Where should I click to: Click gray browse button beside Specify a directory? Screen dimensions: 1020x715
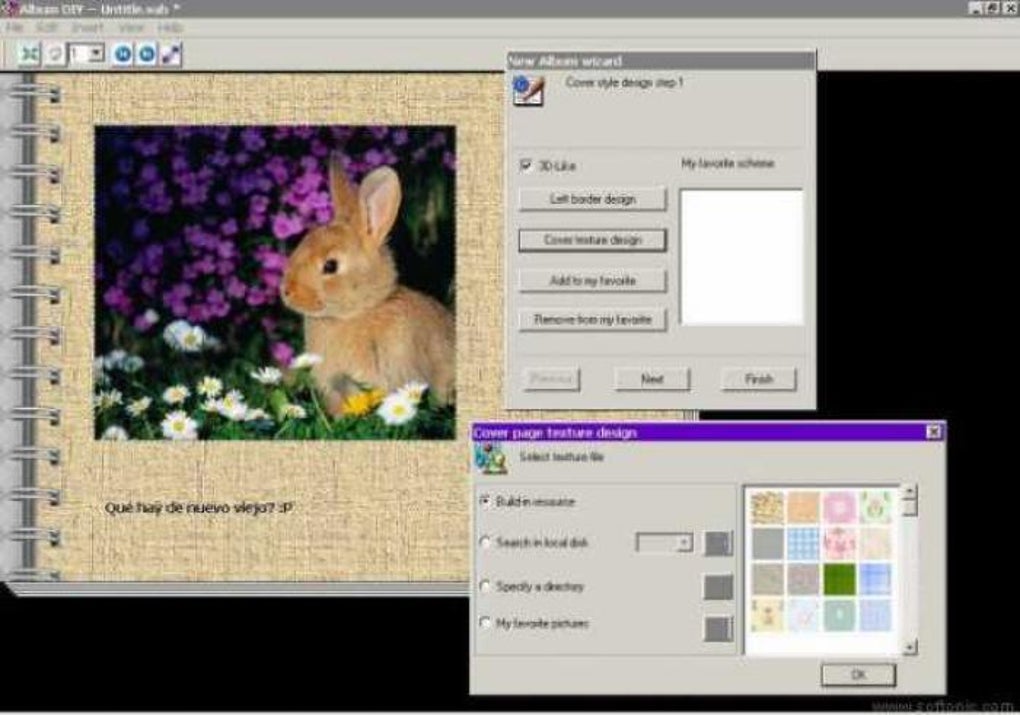718,587
